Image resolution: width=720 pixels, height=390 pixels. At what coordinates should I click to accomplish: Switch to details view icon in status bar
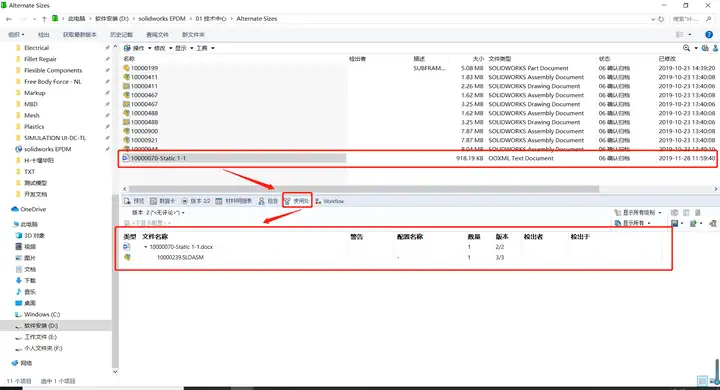click(702, 381)
